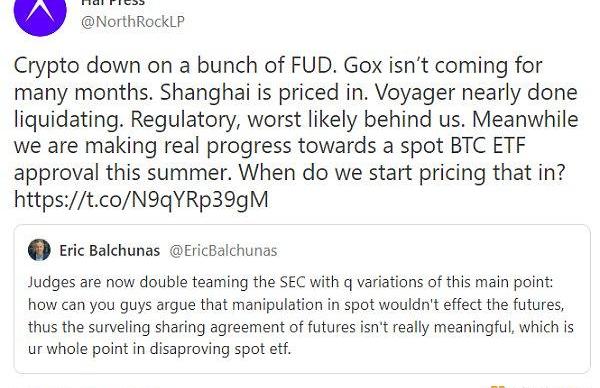Screen dimensions: 600x388
Task: Open the Hal Press display name
Action: (113, 3)
